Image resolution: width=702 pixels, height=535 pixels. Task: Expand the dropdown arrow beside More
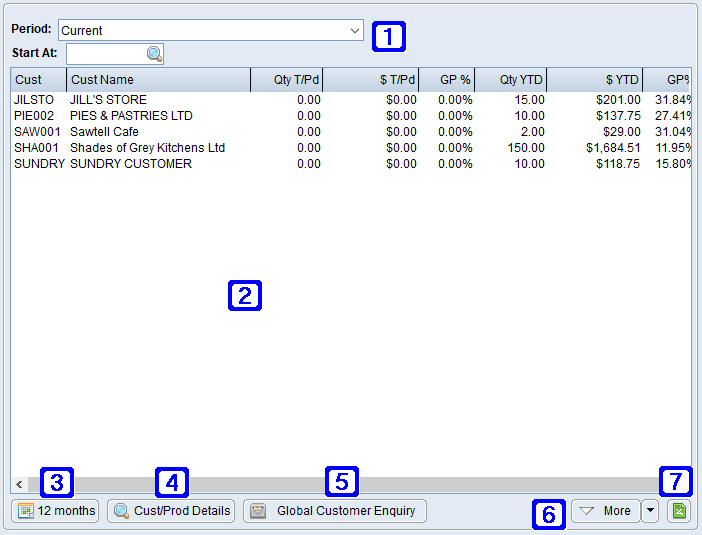coord(650,511)
